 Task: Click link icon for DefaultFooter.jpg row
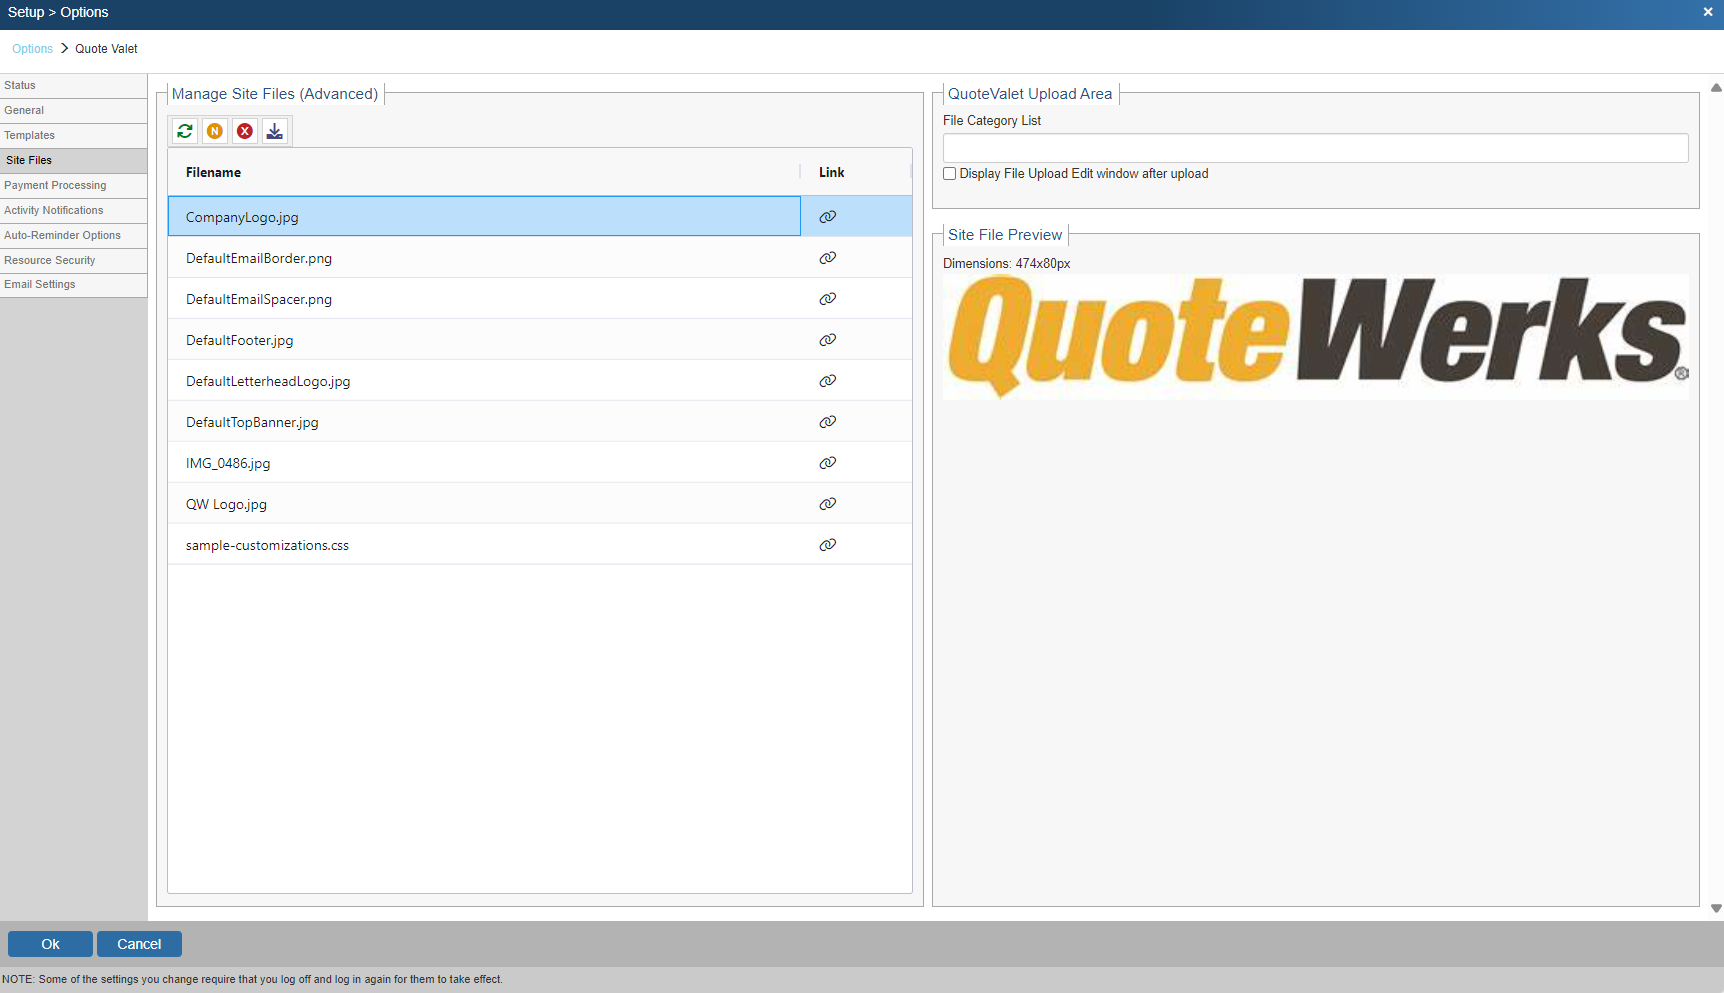[828, 340]
